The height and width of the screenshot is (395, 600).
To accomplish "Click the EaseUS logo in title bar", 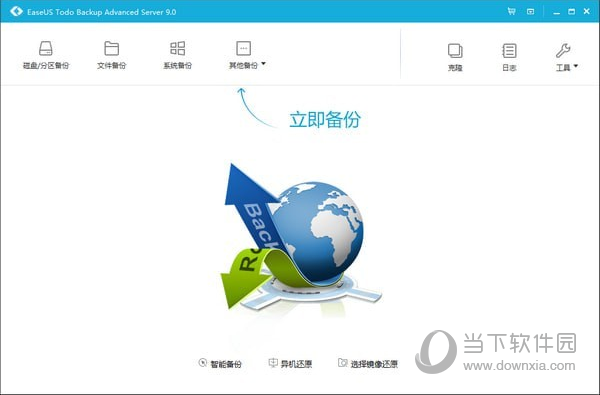I will click(16, 11).
